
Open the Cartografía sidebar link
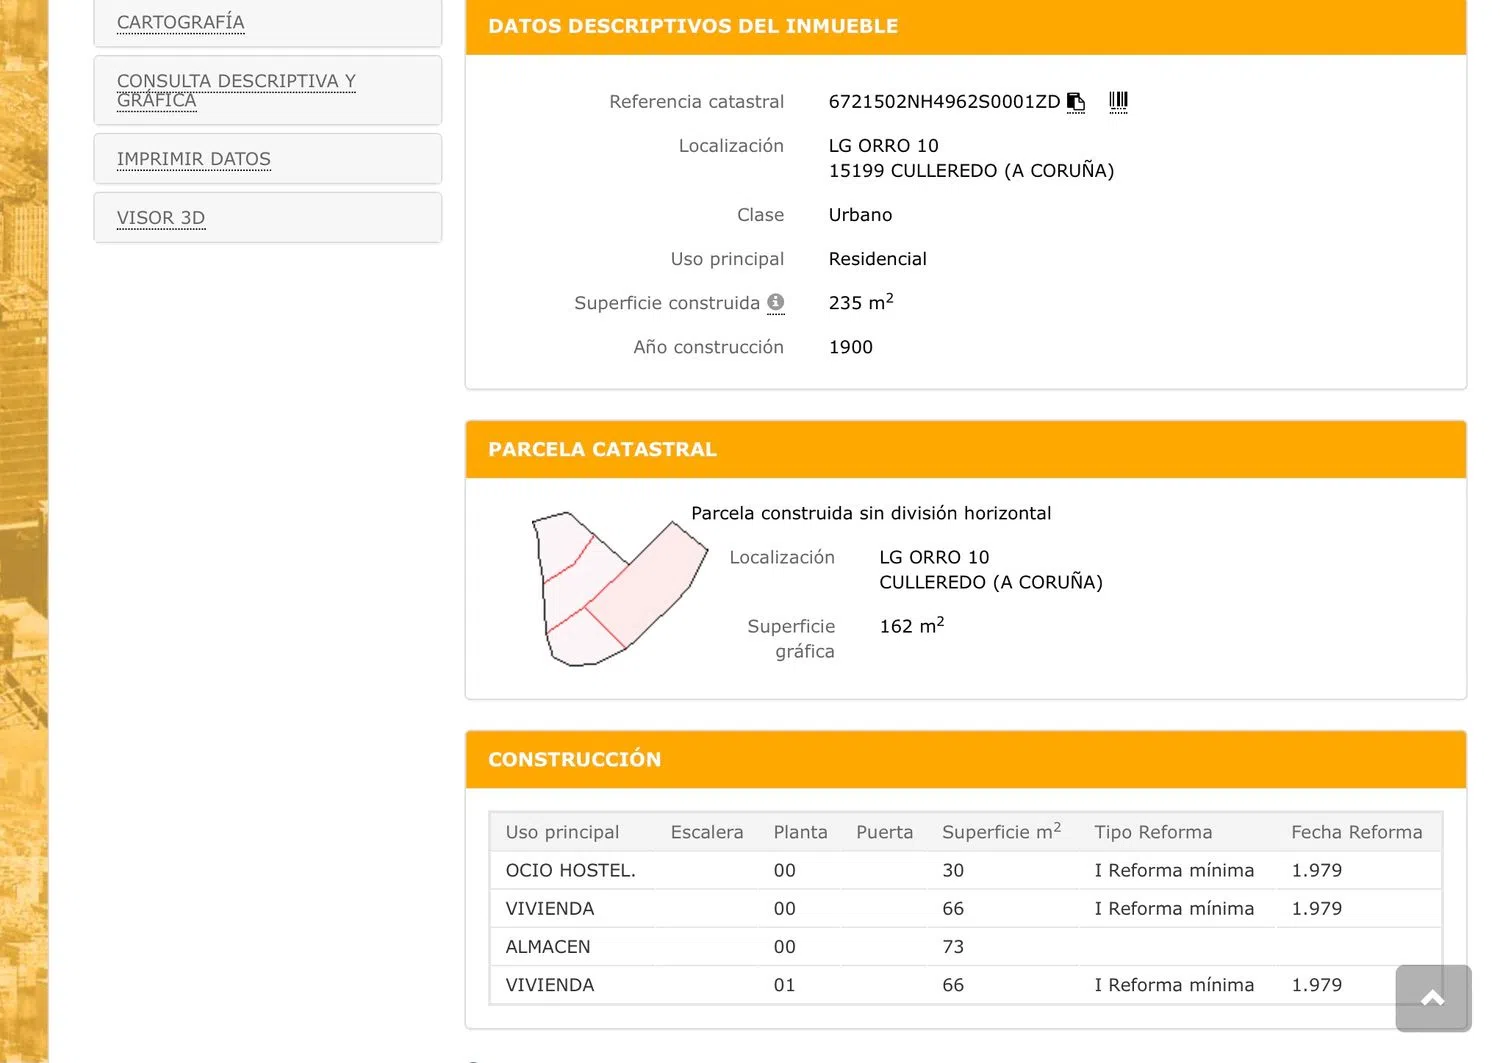tap(181, 22)
